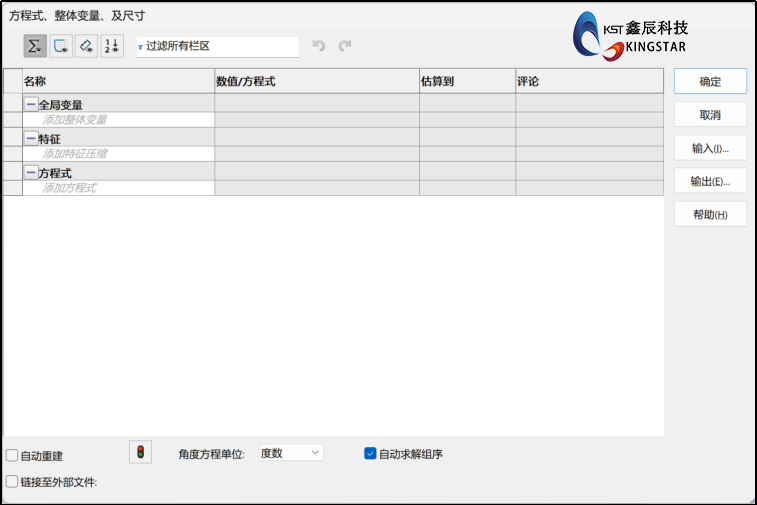
Task: Click the 输入(I)... button
Action: pyautogui.click(x=710, y=148)
